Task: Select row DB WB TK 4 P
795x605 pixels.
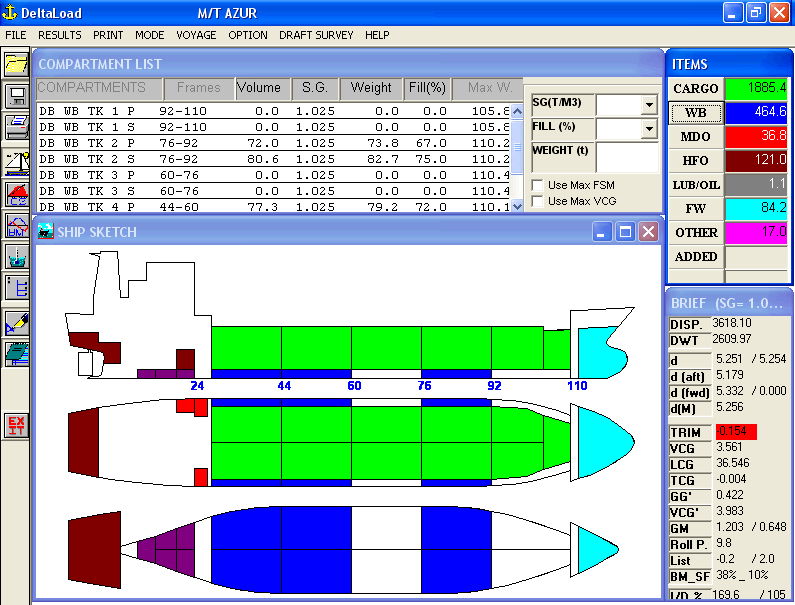Action: pyautogui.click(x=274, y=207)
